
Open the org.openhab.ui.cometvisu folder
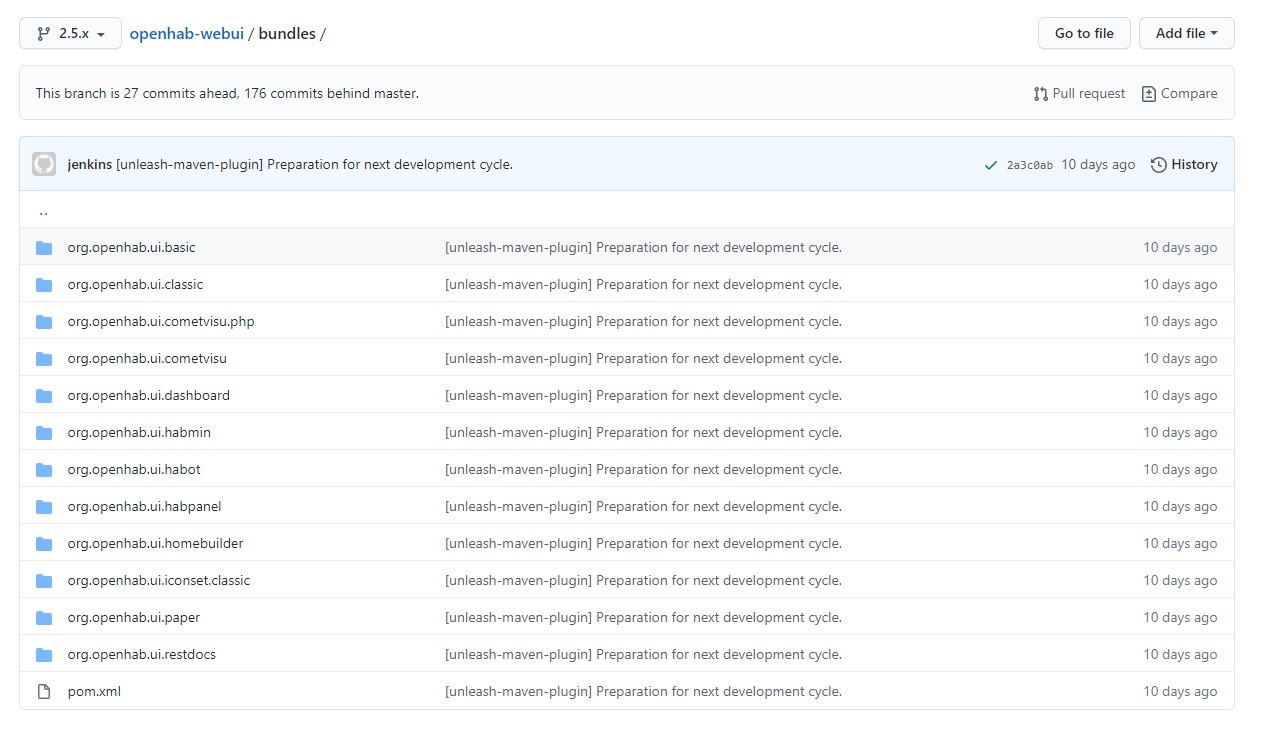pyautogui.click(x=147, y=358)
